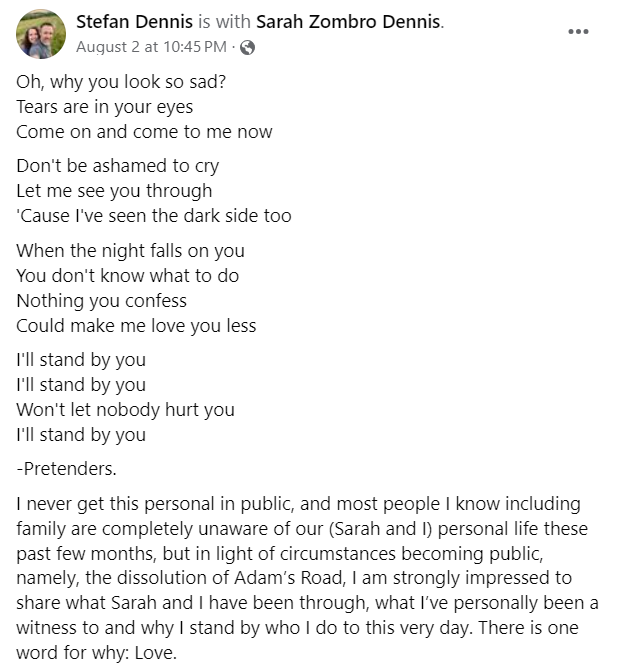This screenshot has width=620, height=670.
Task: Click "'Cause I've seen the dark side too"
Action: point(154,216)
